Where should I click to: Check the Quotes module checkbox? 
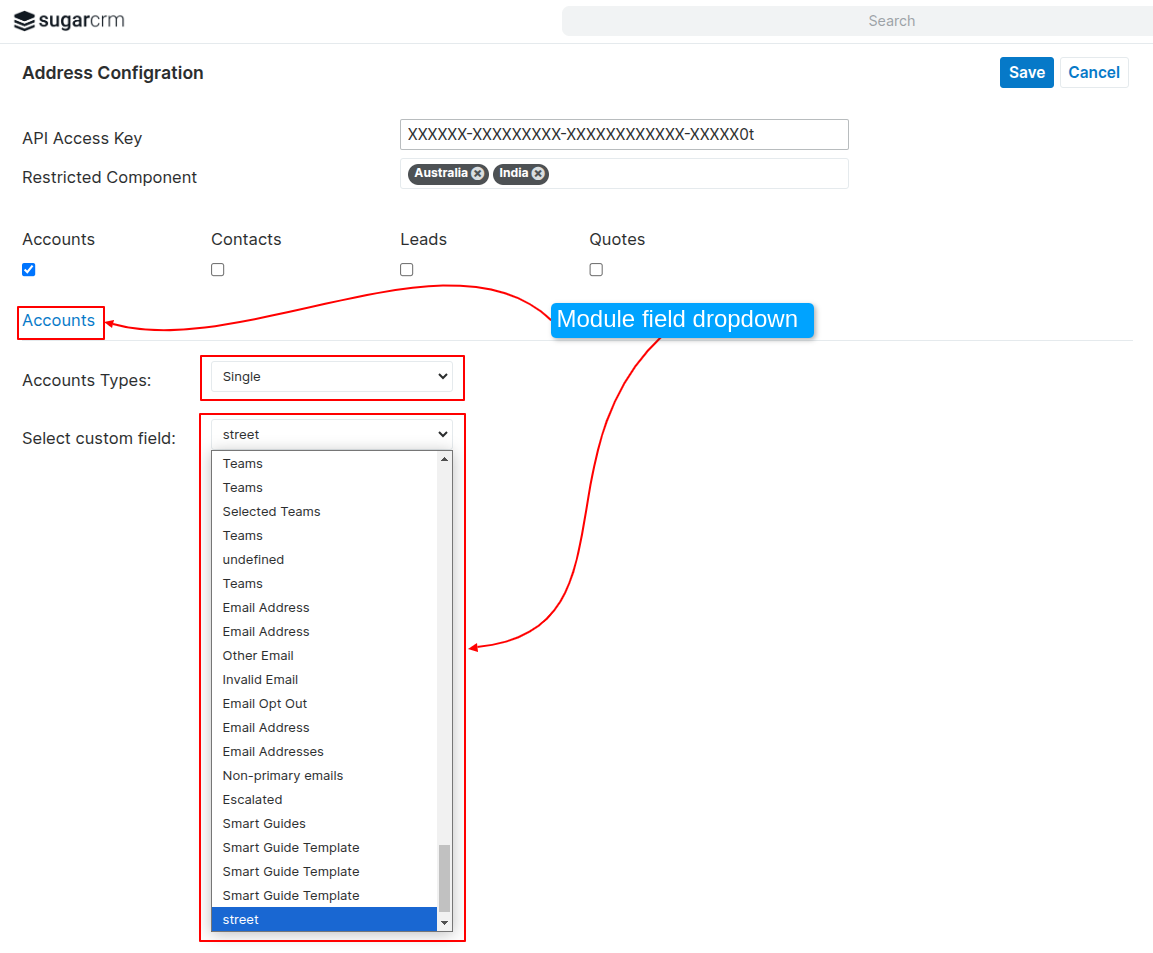click(x=596, y=270)
